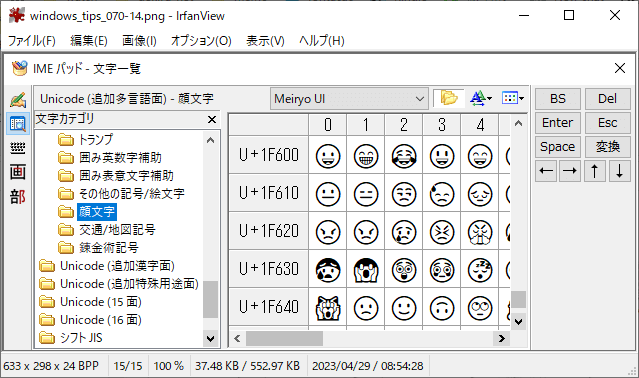Select the rolling eyes emoji U+1F644

(480, 308)
